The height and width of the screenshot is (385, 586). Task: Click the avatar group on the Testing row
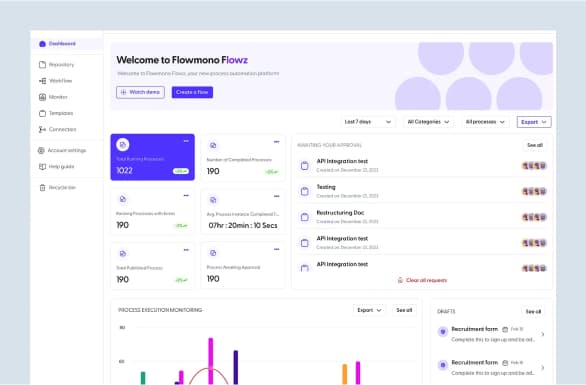pos(534,191)
